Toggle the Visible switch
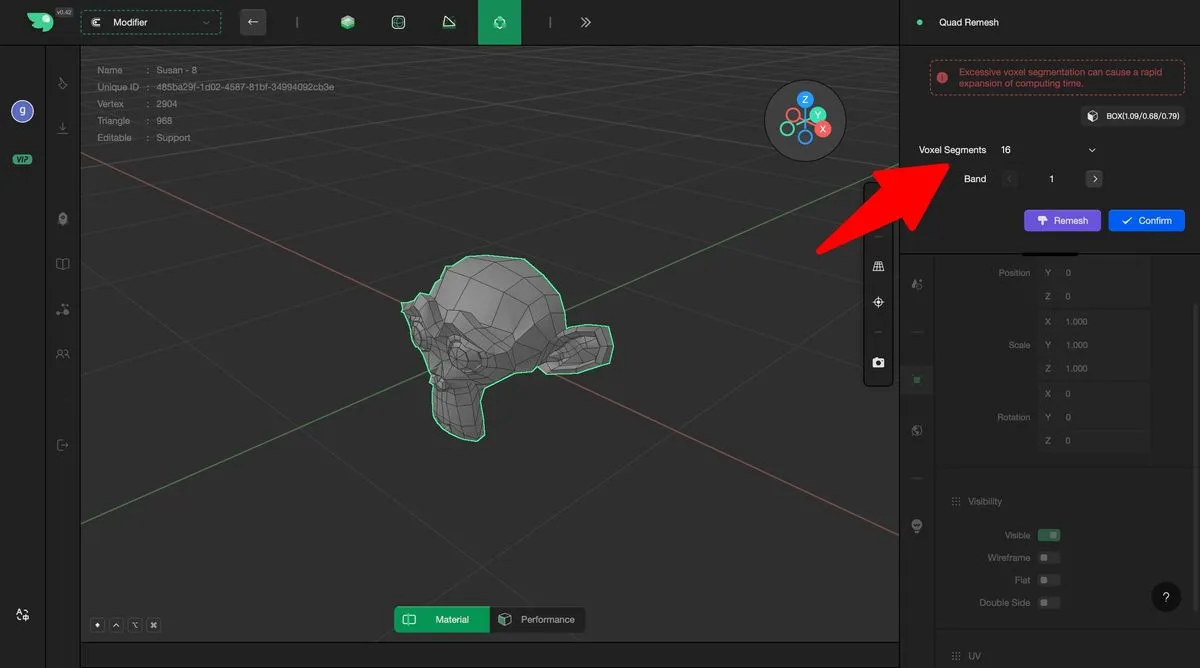This screenshot has width=1200, height=668. [x=1048, y=535]
